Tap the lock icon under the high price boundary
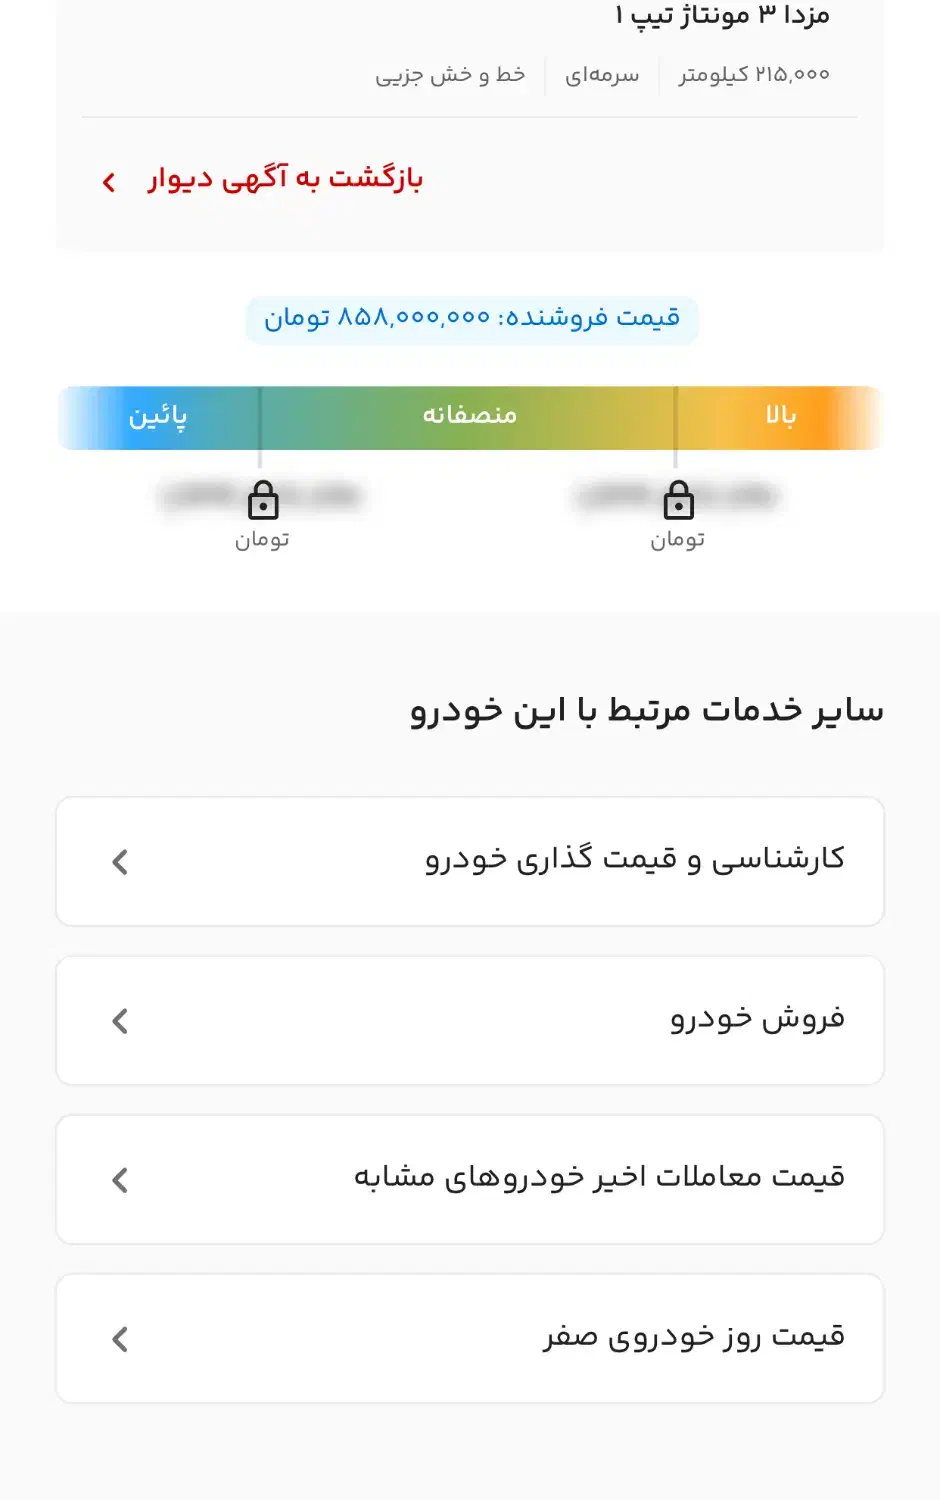 coord(678,500)
